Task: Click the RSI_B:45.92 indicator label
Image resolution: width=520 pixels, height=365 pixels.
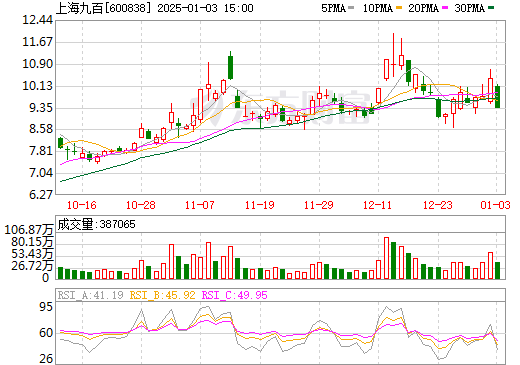Action: pyautogui.click(x=162, y=295)
